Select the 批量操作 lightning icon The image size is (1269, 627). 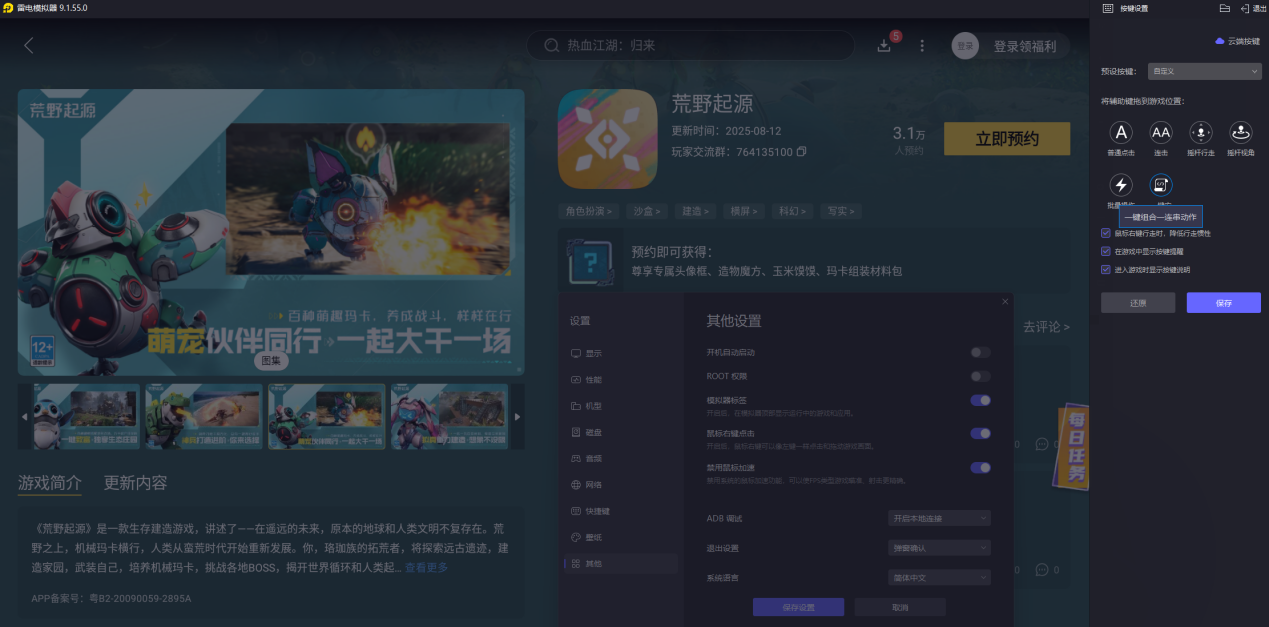pyautogui.click(x=1122, y=185)
